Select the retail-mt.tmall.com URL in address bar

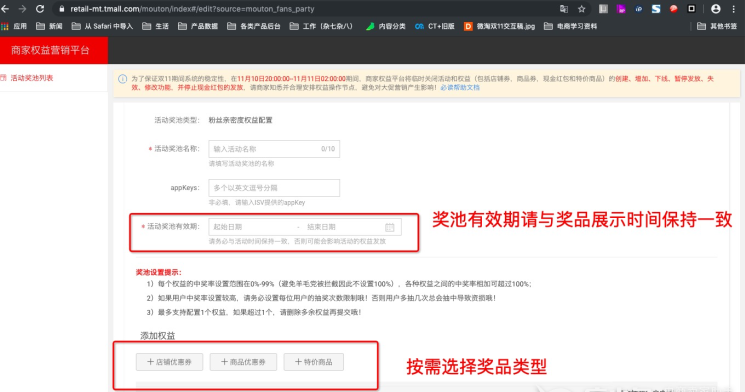point(192,9)
